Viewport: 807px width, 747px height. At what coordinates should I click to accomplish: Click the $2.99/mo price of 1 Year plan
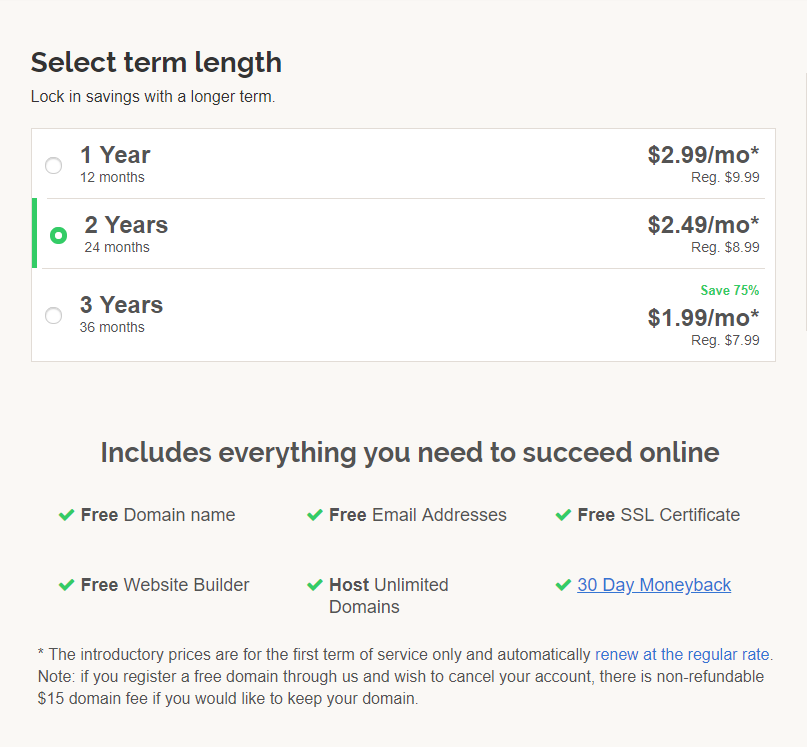[x=703, y=155]
